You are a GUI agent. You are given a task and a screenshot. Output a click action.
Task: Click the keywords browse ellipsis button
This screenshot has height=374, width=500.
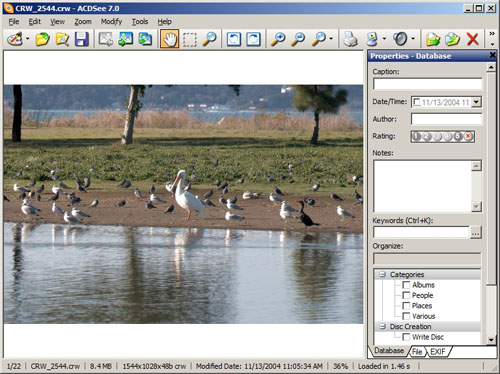(476, 233)
